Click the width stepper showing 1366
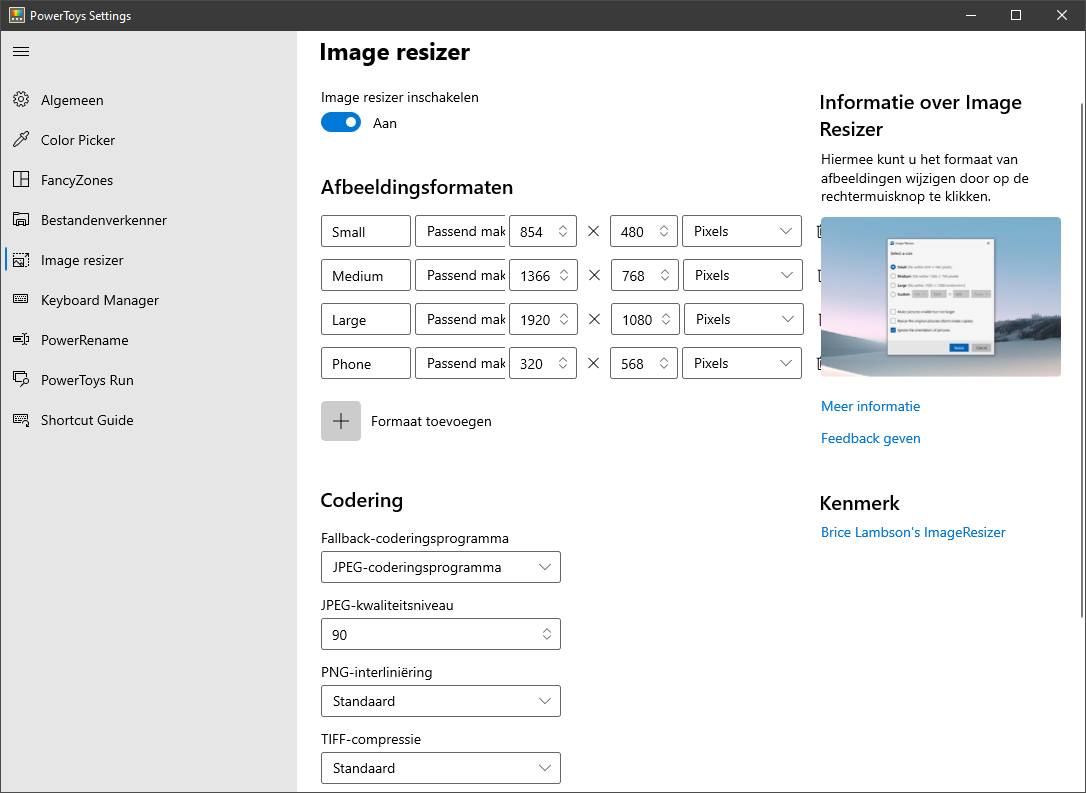Screen dimensions: 1086x793 pyautogui.click(x=544, y=276)
